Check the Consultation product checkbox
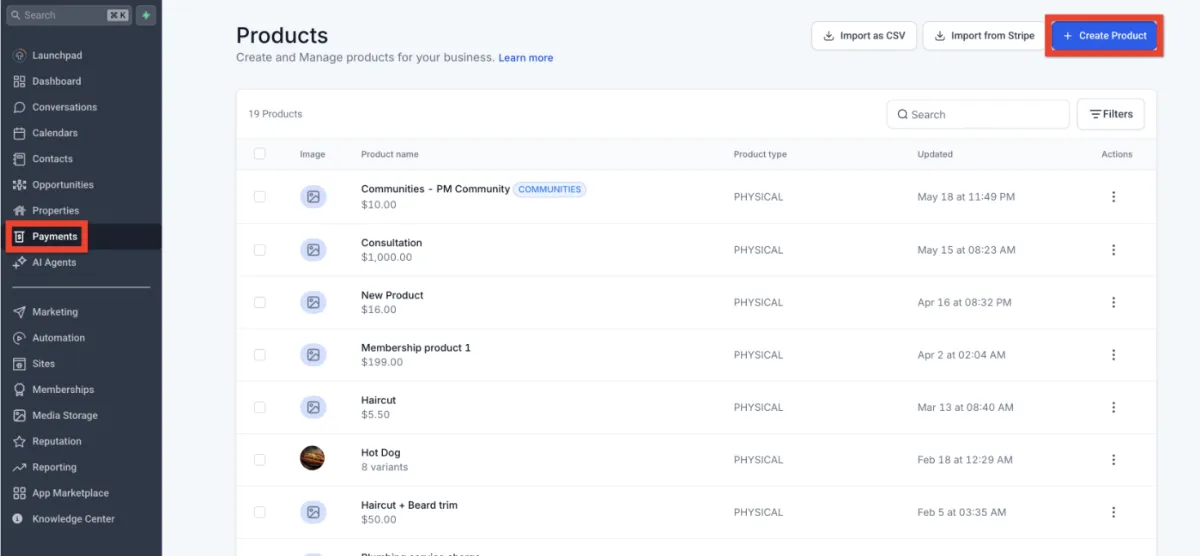Image resolution: width=1200 pixels, height=556 pixels. click(260, 250)
